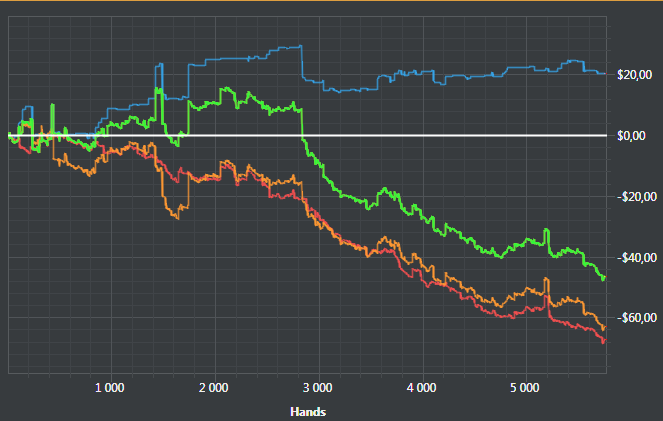Image resolution: width=663 pixels, height=421 pixels.
Task: Click the -$20,00 y-axis label
Action: pos(636,197)
